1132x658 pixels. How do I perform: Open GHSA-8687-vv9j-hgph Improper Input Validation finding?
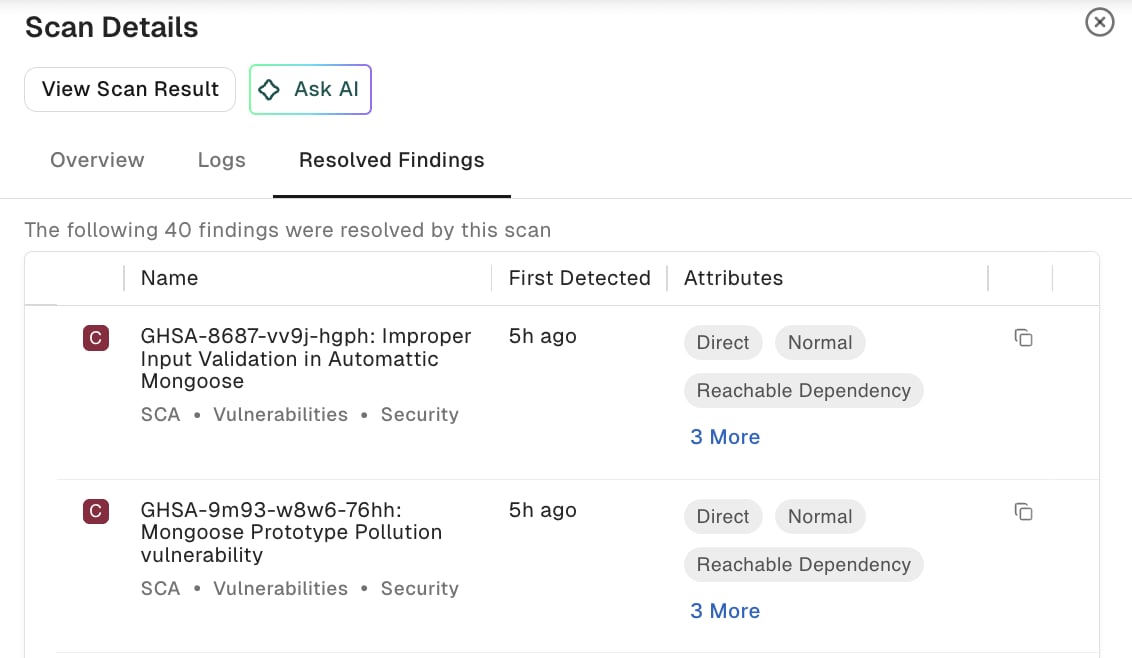click(306, 359)
